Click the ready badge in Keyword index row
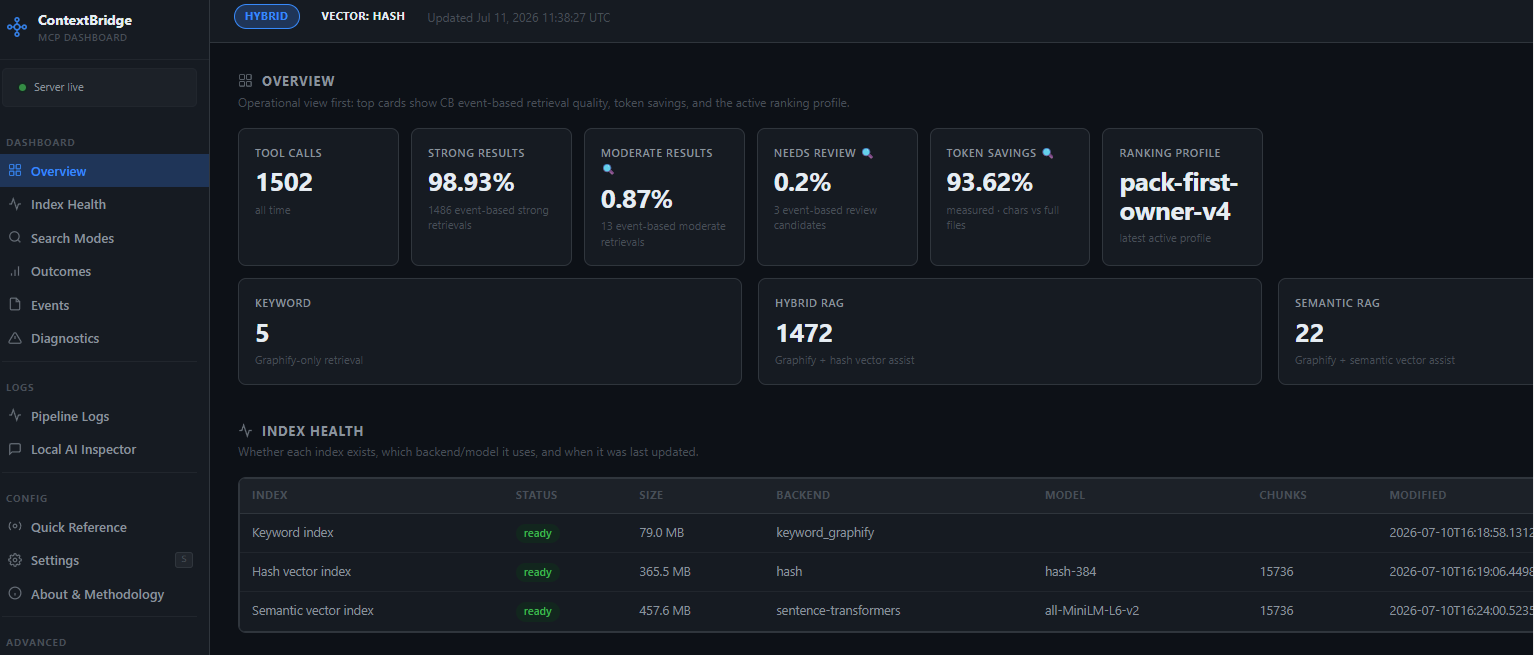This screenshot has height=655, width=1534. click(x=538, y=533)
